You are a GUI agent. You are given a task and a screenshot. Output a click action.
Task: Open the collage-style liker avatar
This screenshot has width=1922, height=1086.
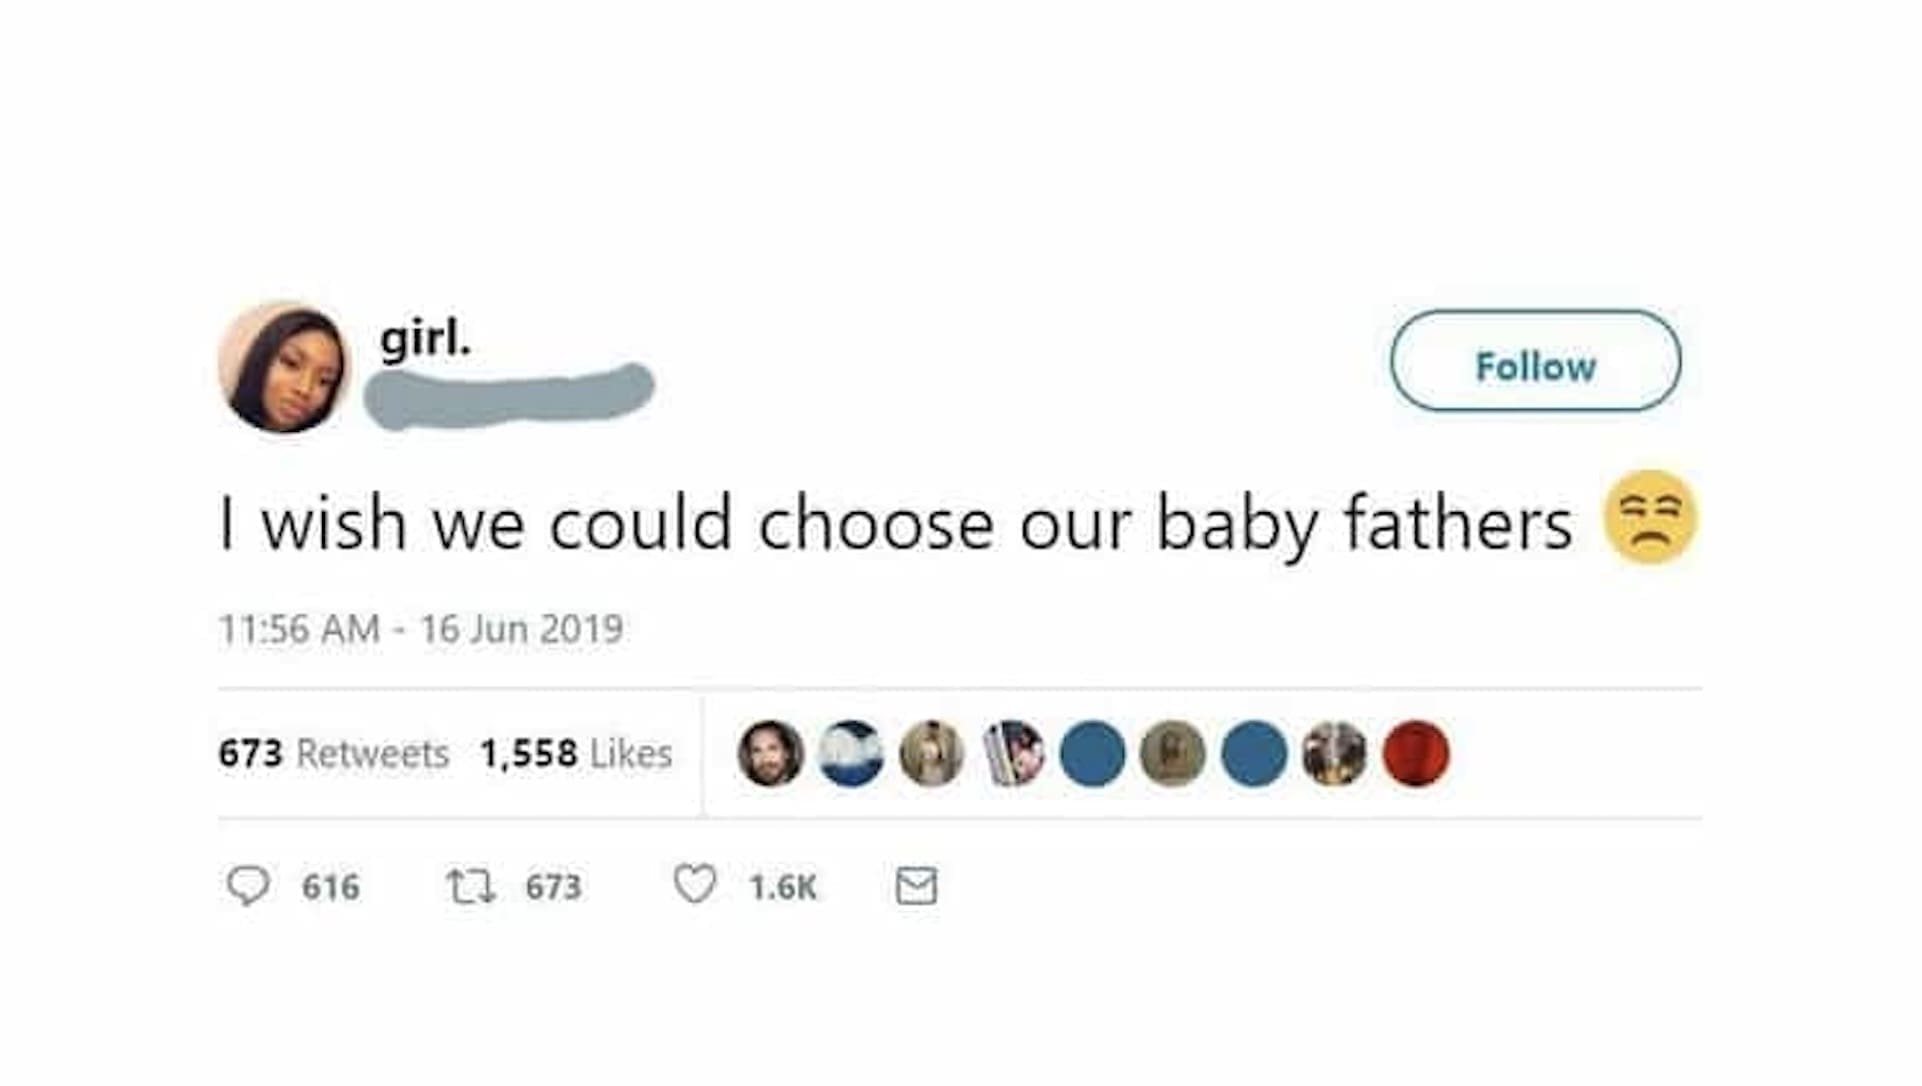coord(1013,753)
